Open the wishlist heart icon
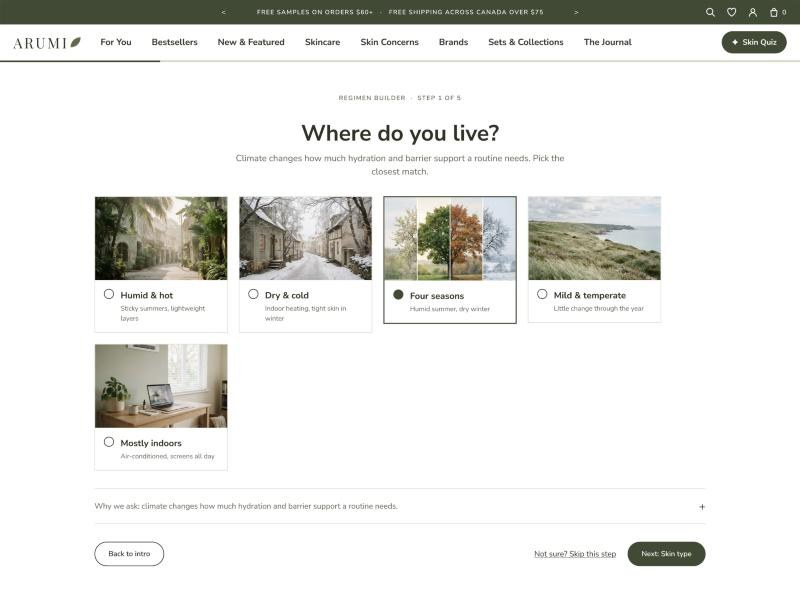Viewport: 800px width, 600px height. 731,12
